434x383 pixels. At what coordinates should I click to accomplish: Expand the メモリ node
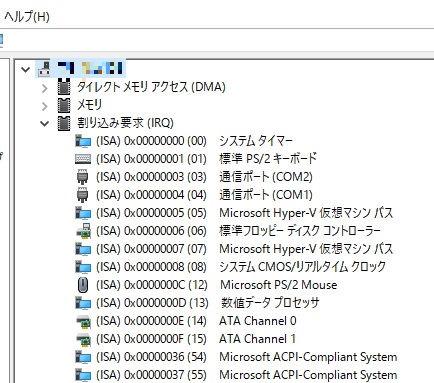click(x=44, y=106)
